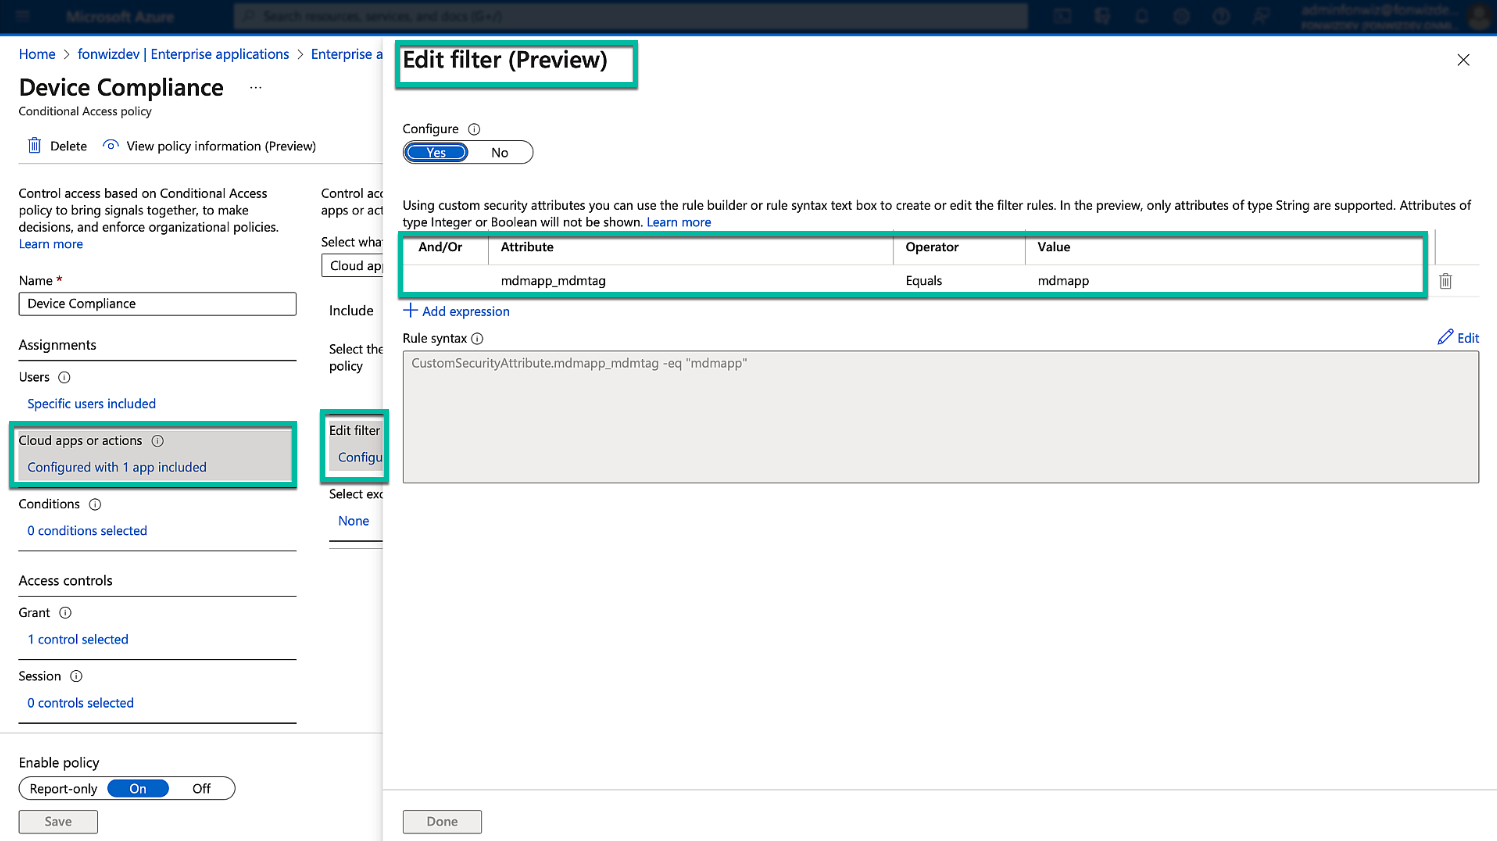The height and width of the screenshot is (841, 1497).
Task: Click the info icon next to Configure
Action: point(474,129)
